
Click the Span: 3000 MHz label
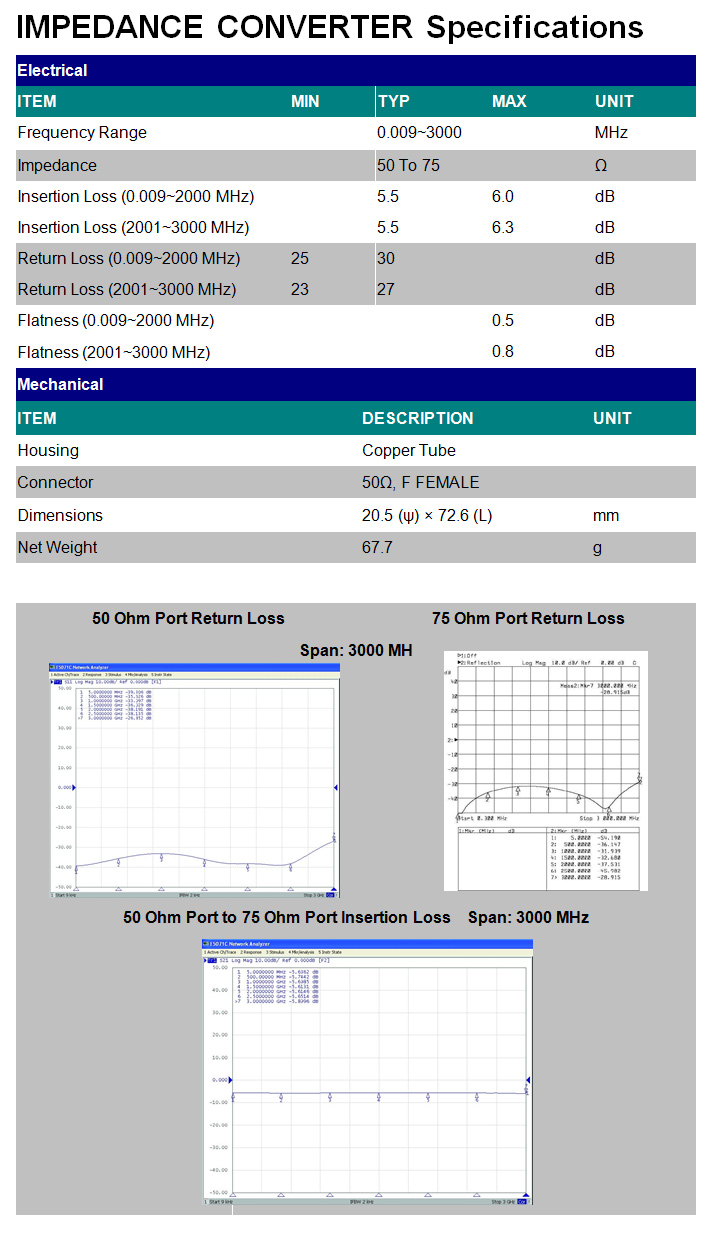(528, 917)
